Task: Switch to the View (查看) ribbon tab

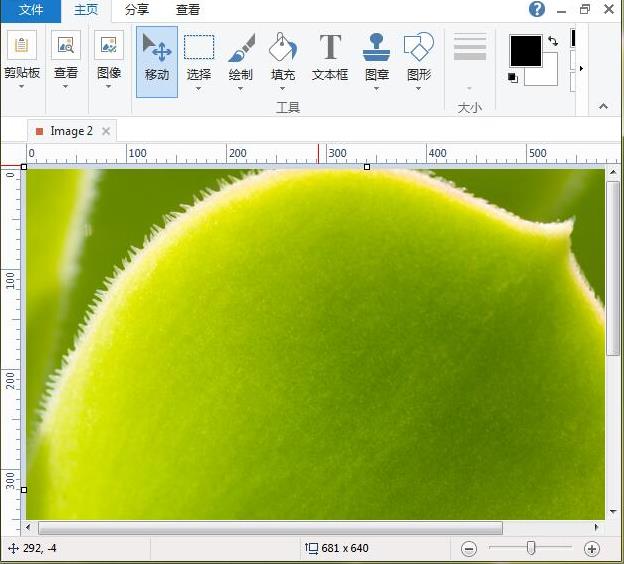Action: pyautogui.click(x=188, y=10)
